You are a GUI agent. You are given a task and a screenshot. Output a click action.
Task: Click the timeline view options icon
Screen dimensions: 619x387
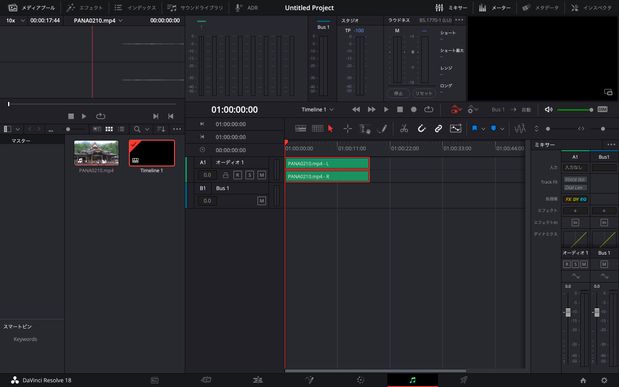click(x=301, y=128)
